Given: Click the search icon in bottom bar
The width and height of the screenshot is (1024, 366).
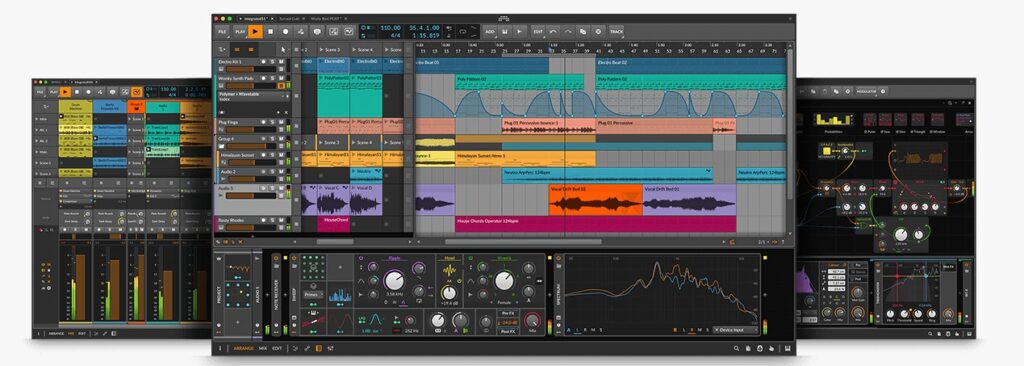Looking at the screenshot, I should [736, 348].
